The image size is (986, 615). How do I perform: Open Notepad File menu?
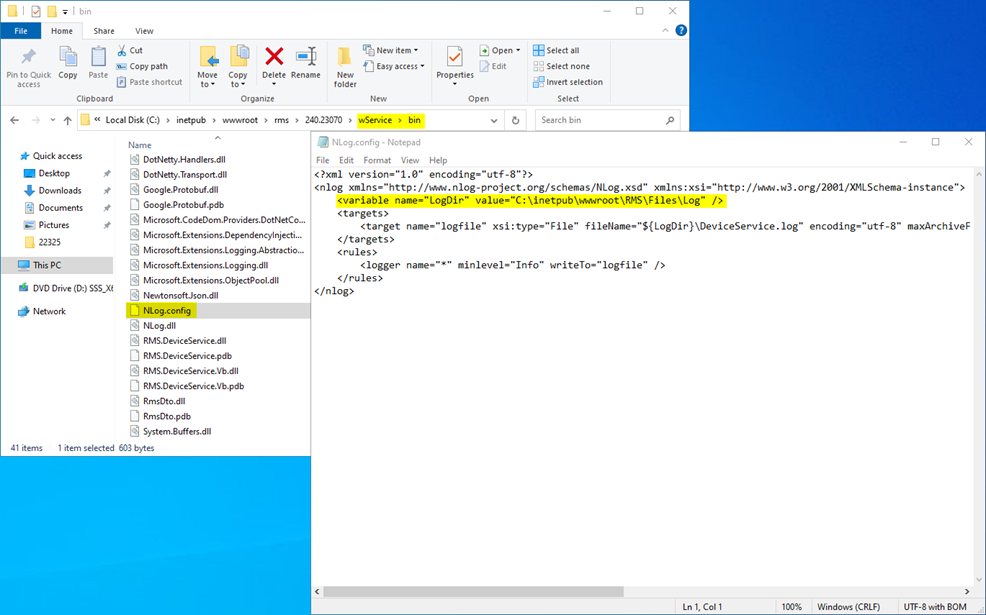click(323, 160)
